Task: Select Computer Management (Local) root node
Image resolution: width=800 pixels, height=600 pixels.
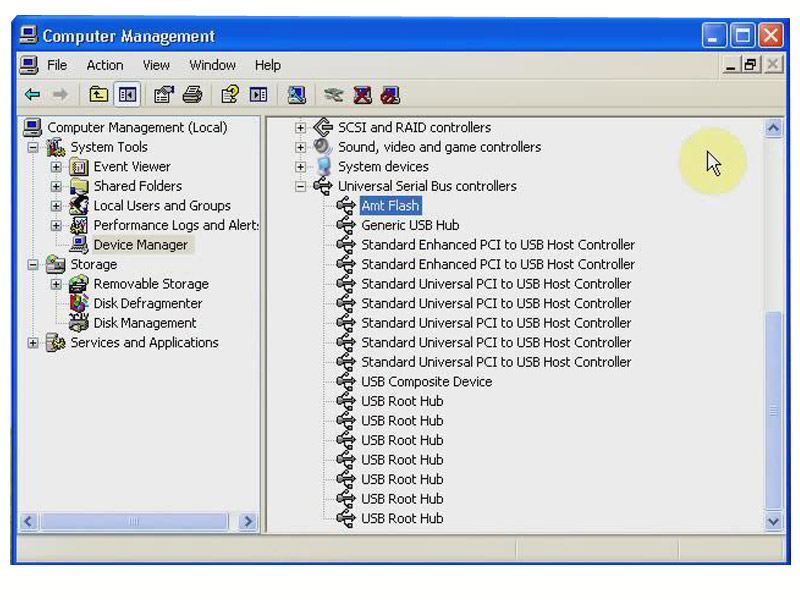Action: pyautogui.click(x=137, y=128)
